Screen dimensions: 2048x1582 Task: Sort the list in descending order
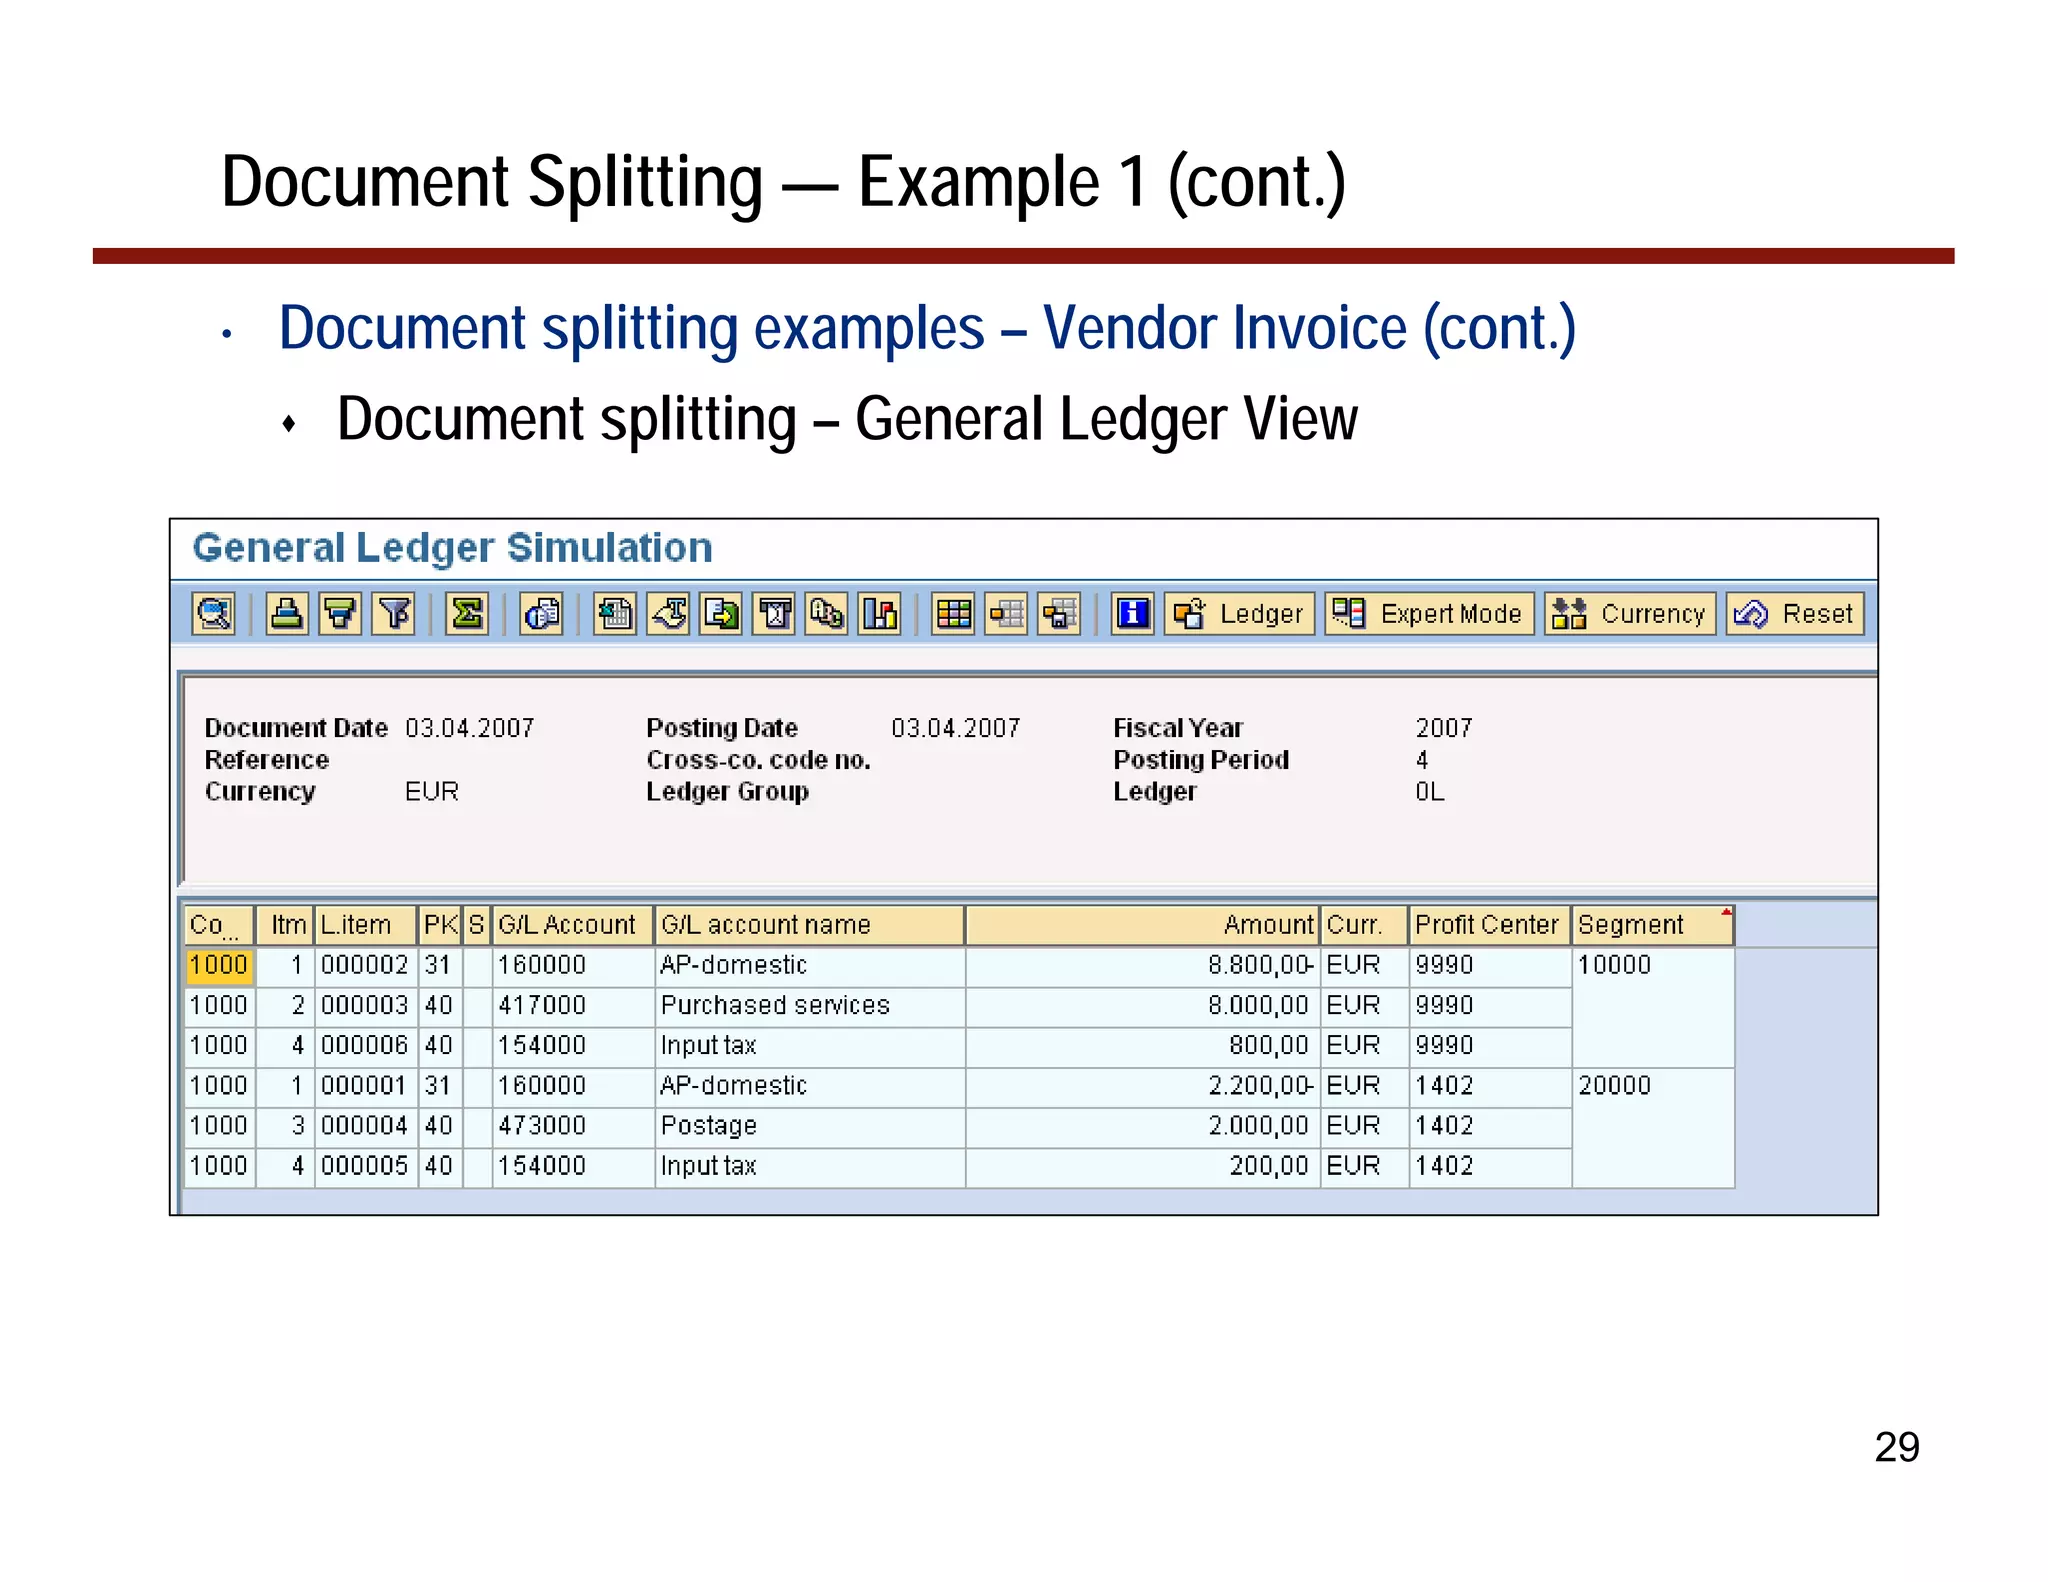pyautogui.click(x=340, y=613)
